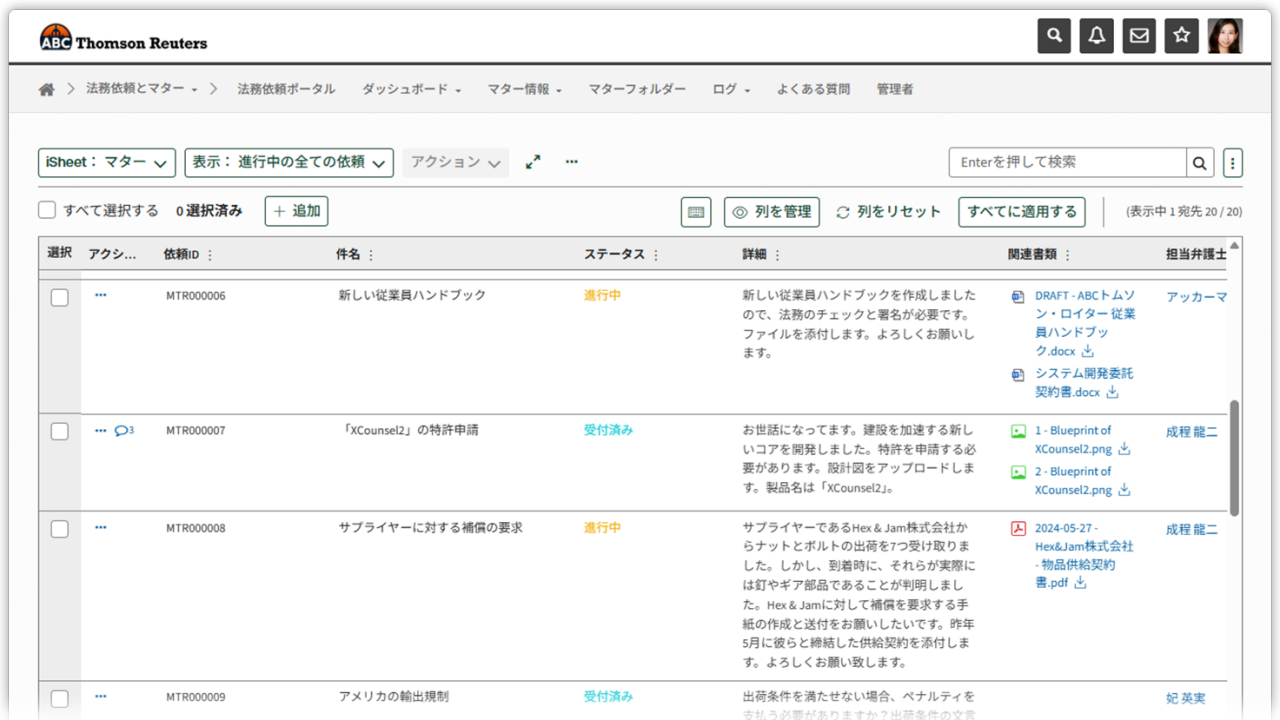Expand the アクション dropdown
The width and height of the screenshot is (1280, 720).
point(455,162)
